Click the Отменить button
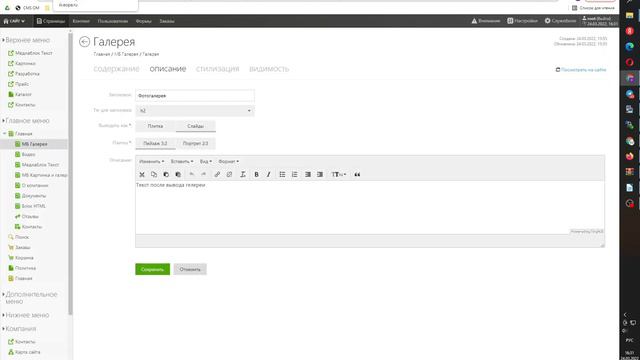This screenshot has height=360, width=640. [x=190, y=269]
